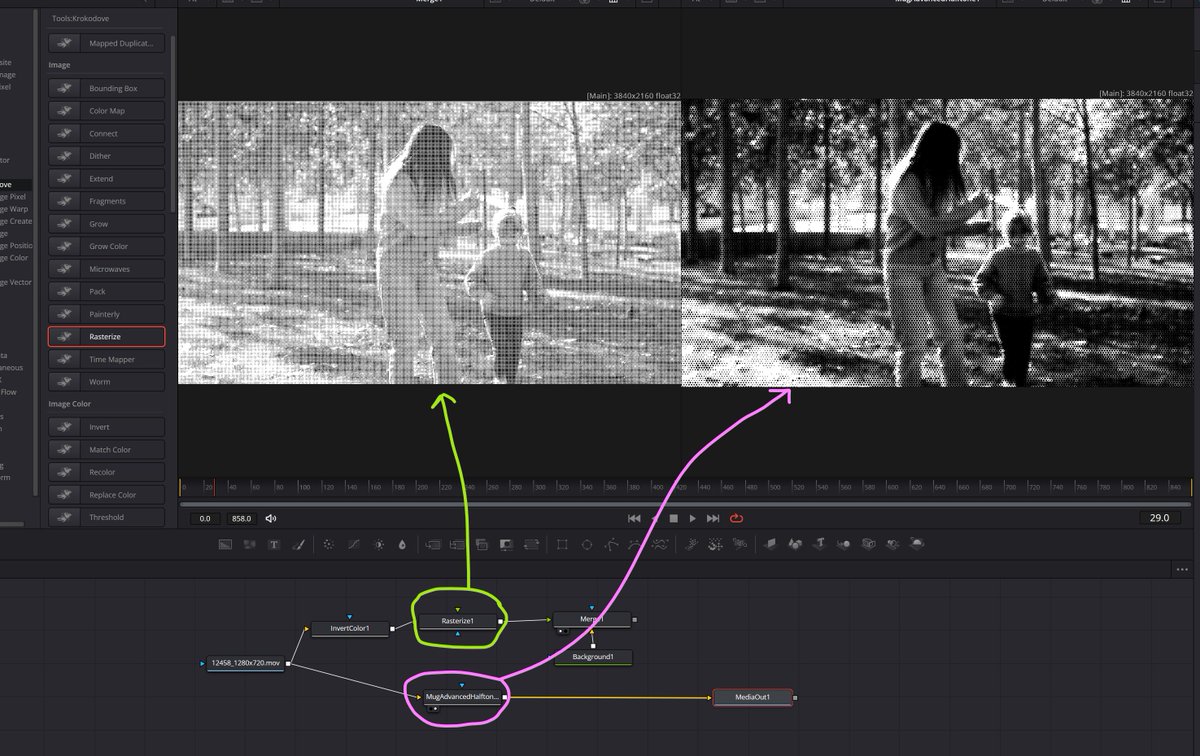The height and width of the screenshot is (756, 1200).
Task: Jump to last frame
Action: [x=713, y=518]
